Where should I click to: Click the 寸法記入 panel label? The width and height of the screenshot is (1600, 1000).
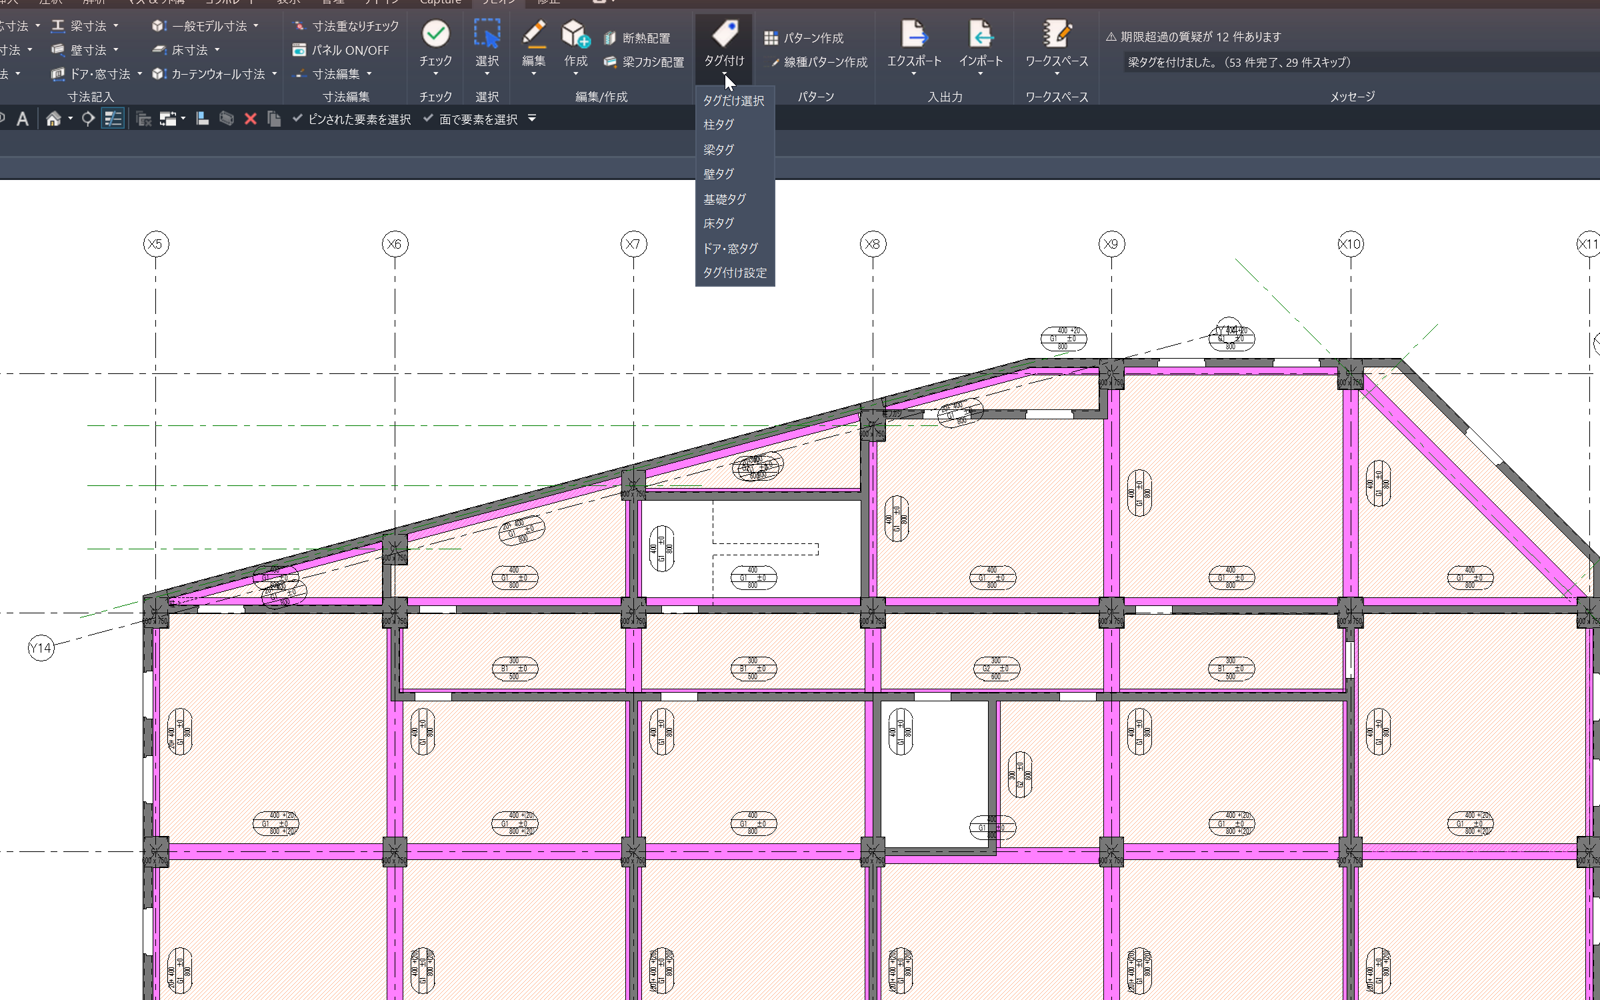point(90,97)
